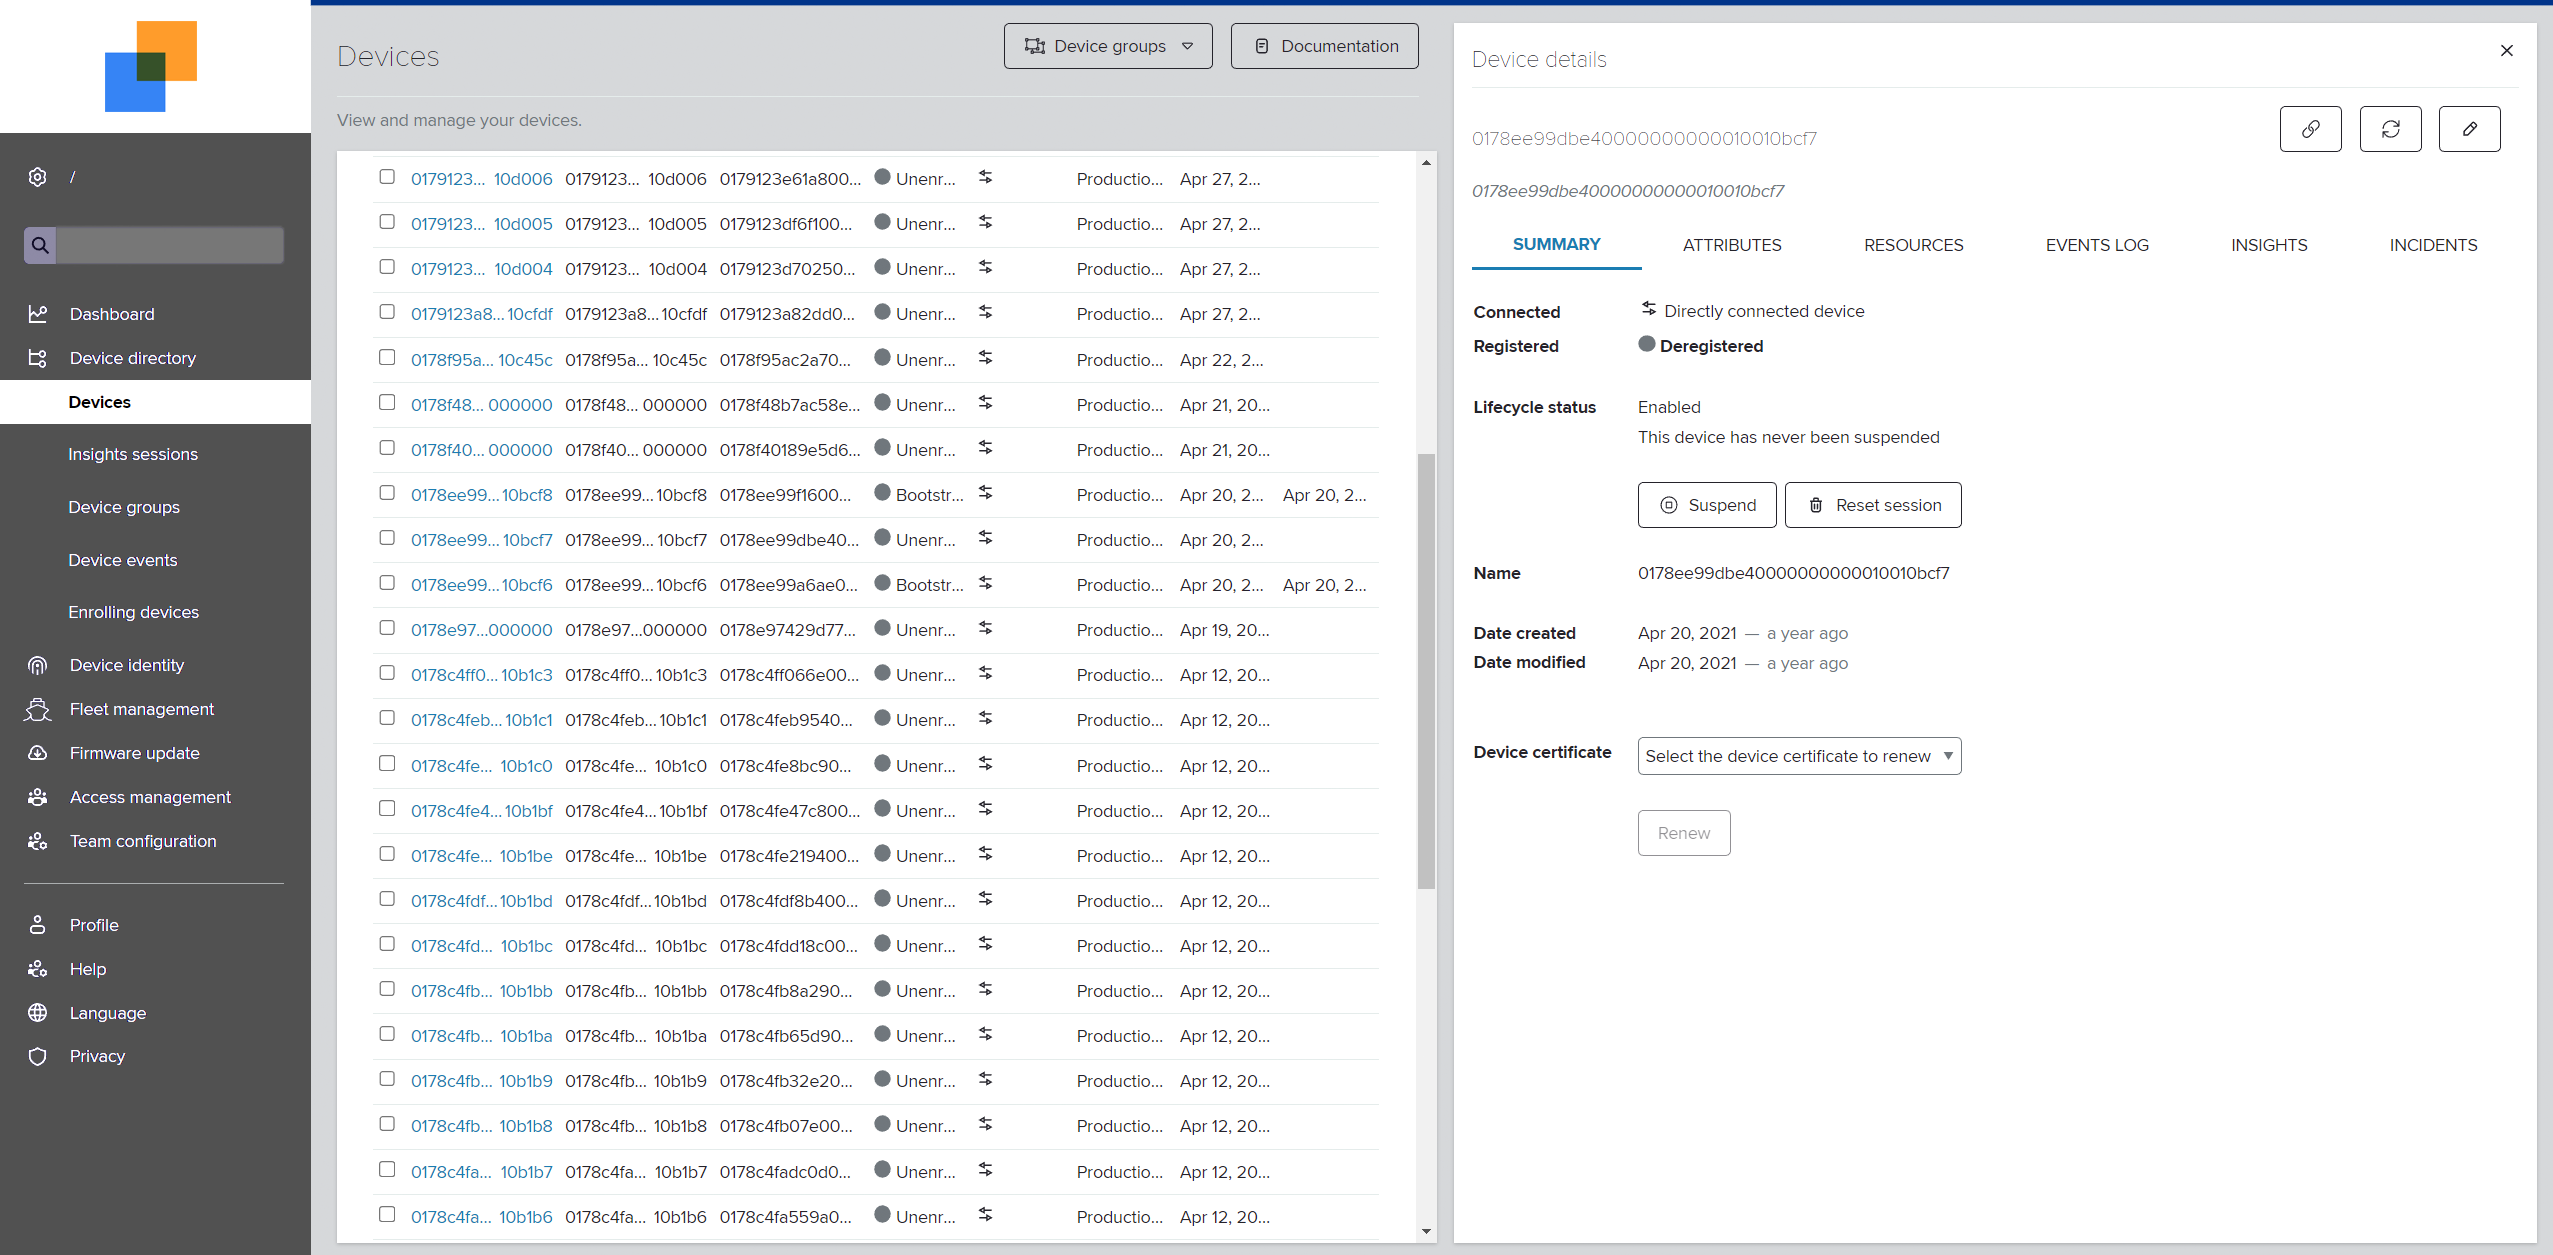Click the refresh device details icon
Viewport: 2553px width, 1255px height.
pyautogui.click(x=2390, y=129)
